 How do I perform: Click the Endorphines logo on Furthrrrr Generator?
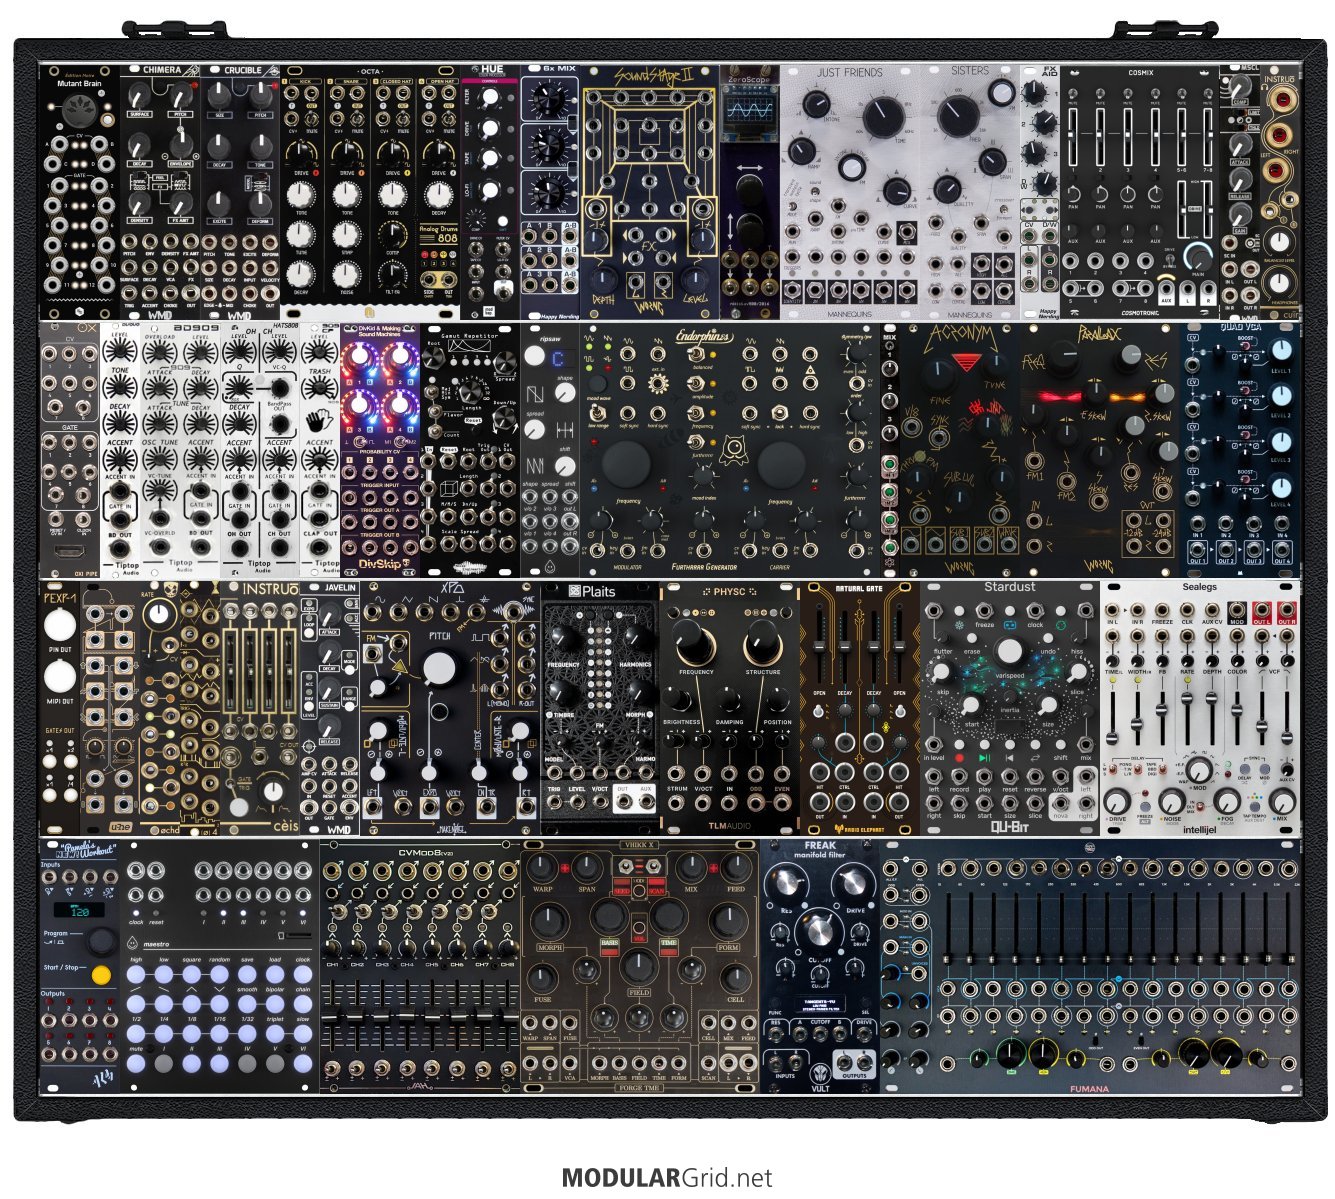pos(705,336)
